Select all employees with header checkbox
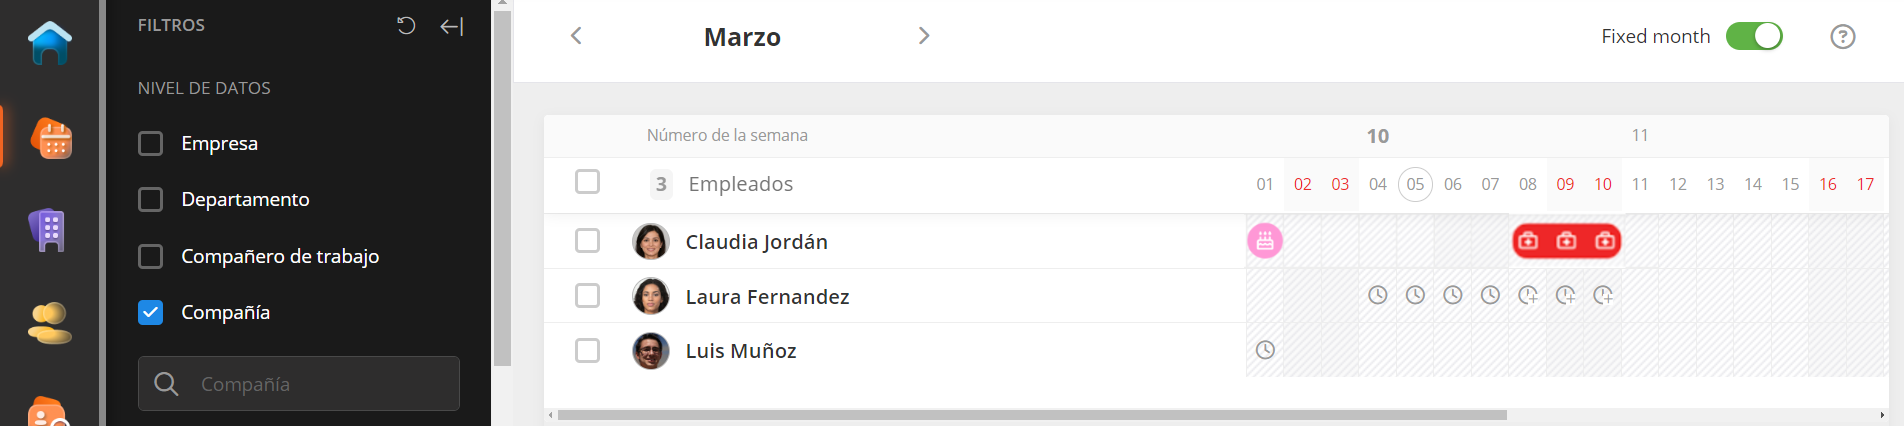Viewport: 1904px width, 426px height. (x=588, y=182)
